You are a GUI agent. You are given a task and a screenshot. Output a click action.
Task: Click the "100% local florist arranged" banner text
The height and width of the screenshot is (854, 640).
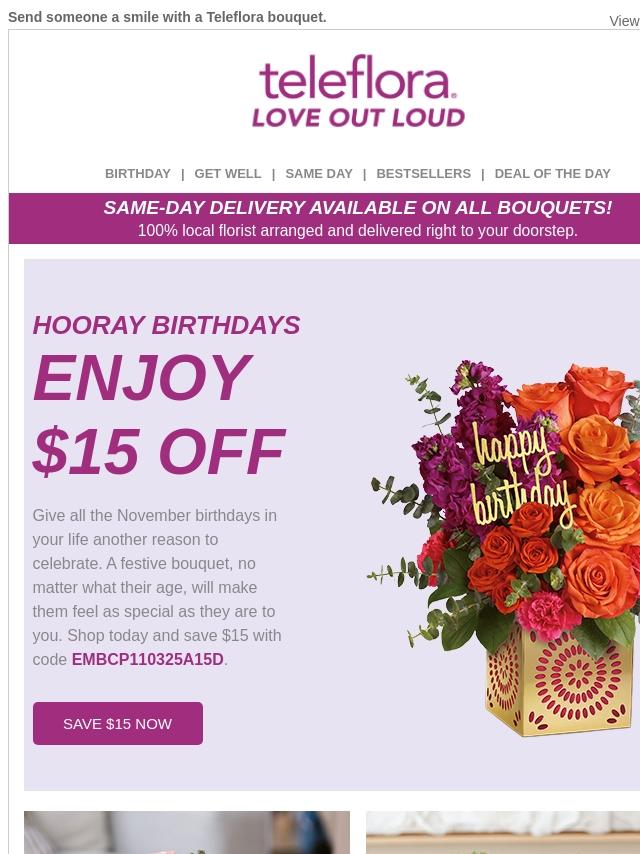coord(357,231)
